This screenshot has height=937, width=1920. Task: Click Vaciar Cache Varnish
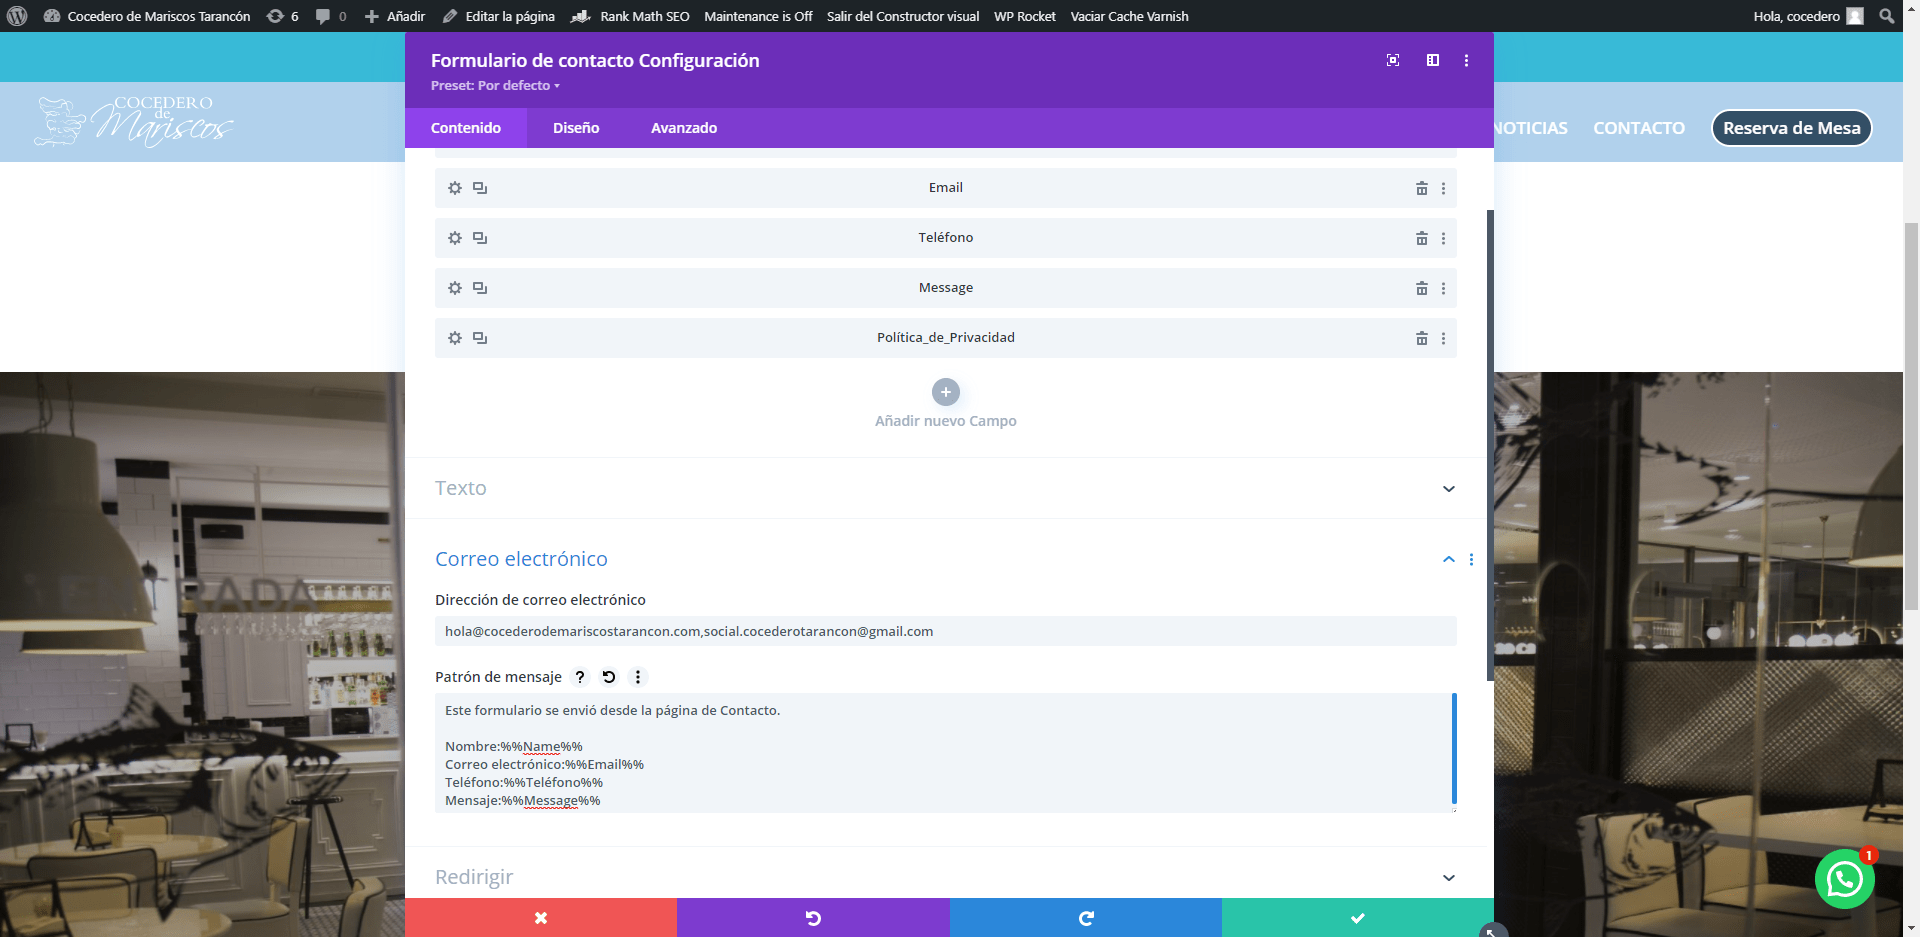coord(1129,16)
